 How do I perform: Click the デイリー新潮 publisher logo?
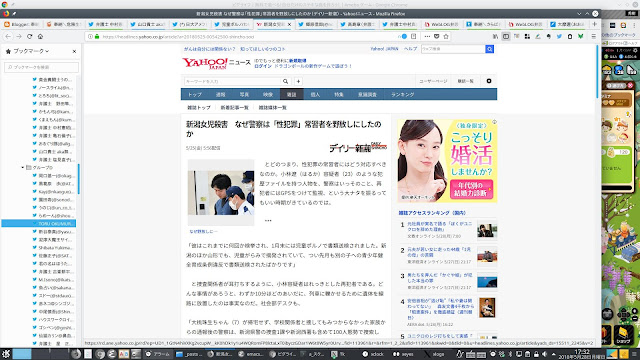(358, 147)
